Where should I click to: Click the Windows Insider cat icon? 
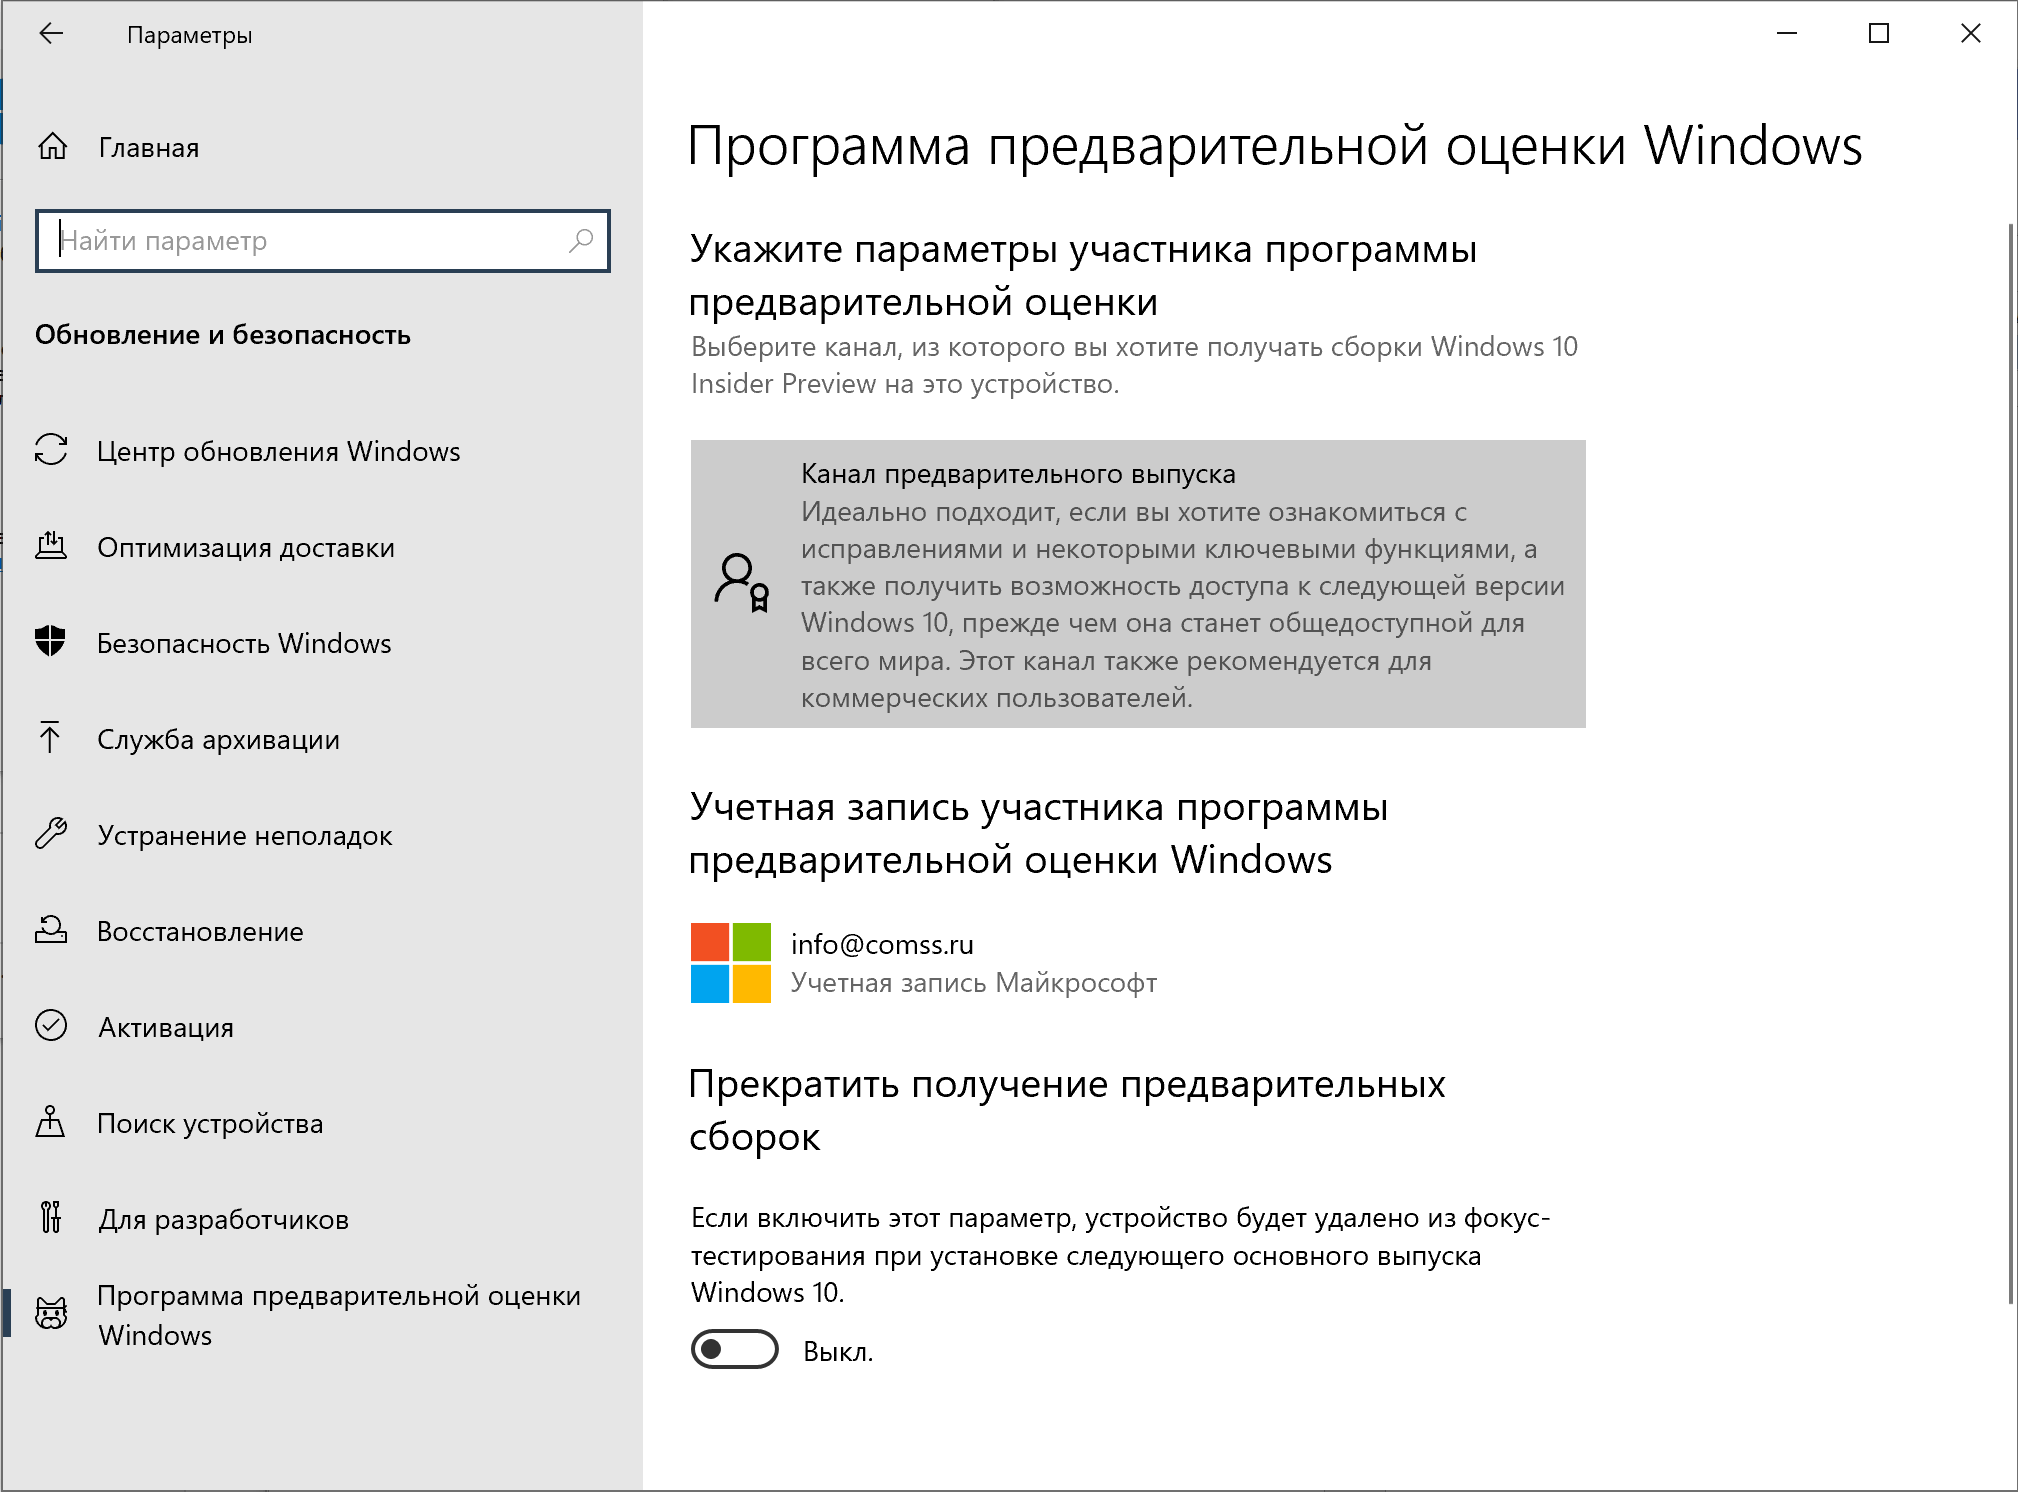[x=51, y=1314]
